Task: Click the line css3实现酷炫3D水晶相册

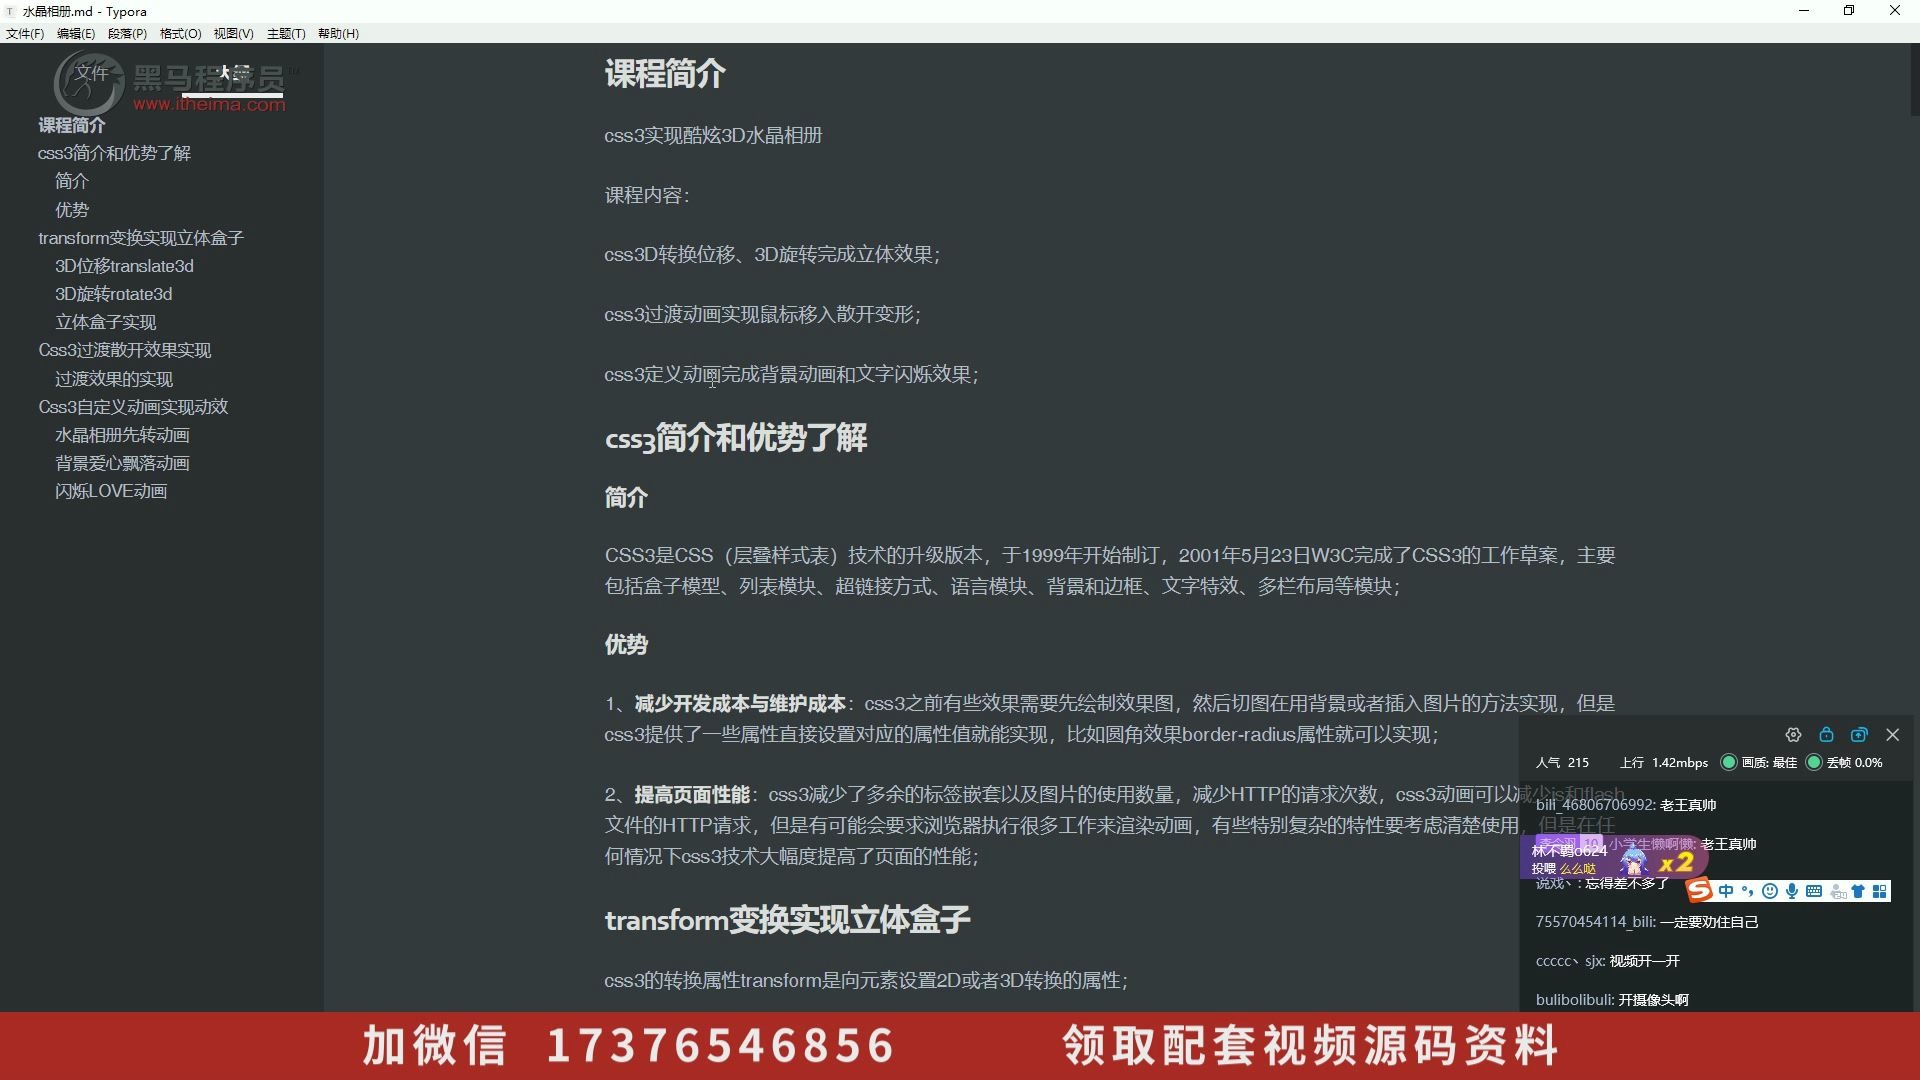Action: point(713,135)
